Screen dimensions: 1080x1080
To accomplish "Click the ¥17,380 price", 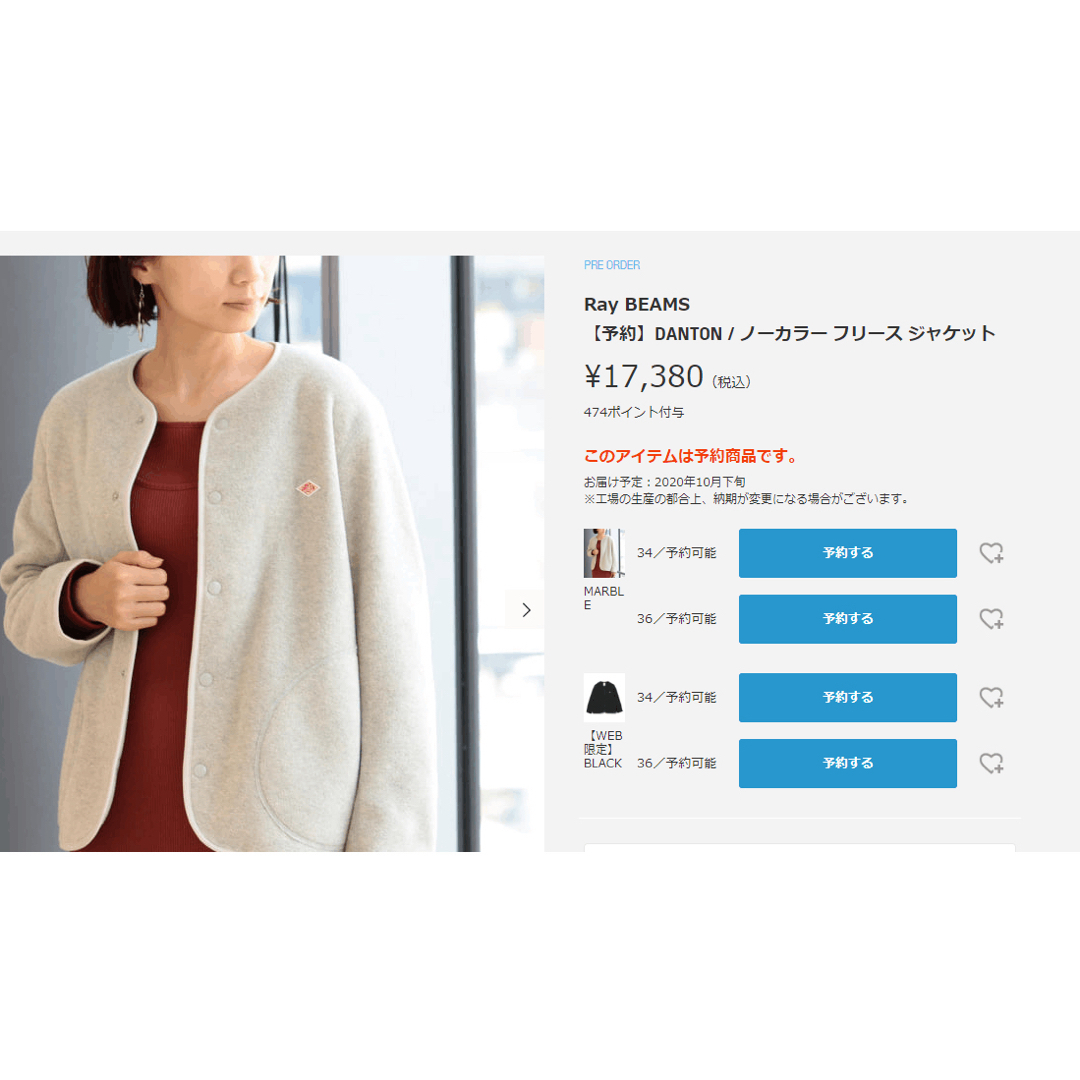I will pyautogui.click(x=644, y=377).
